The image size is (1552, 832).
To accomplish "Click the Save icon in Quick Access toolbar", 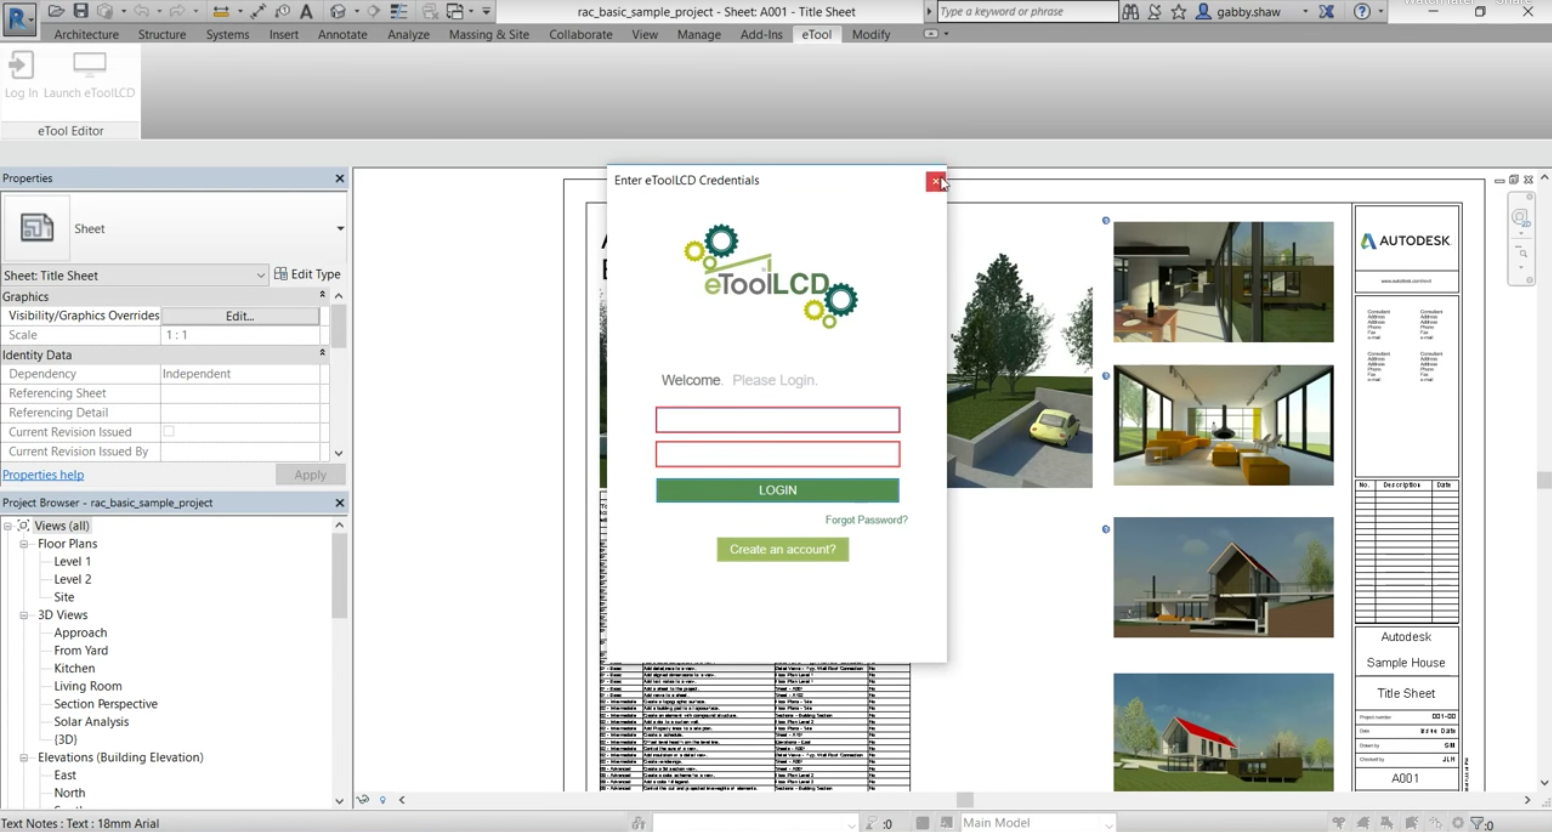I will [x=81, y=11].
